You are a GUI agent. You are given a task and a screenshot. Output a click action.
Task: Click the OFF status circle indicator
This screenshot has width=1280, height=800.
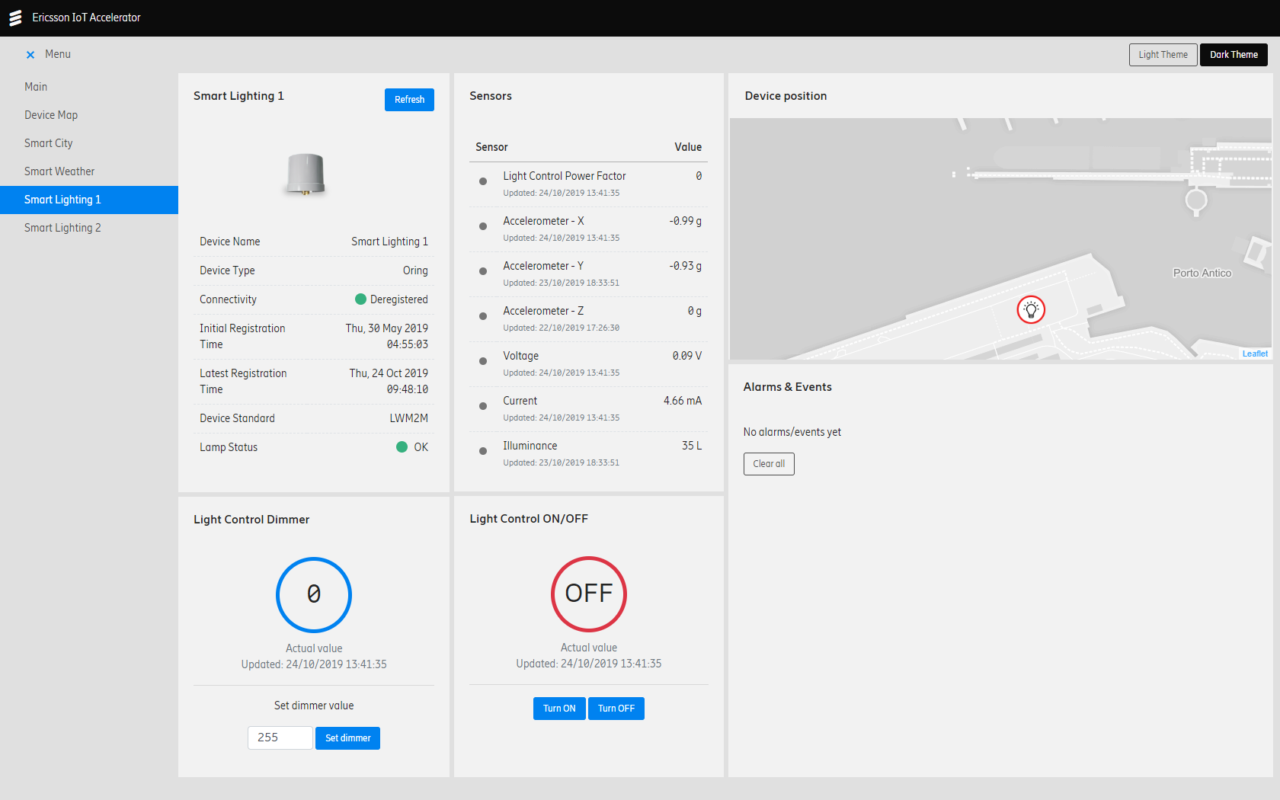pos(588,594)
